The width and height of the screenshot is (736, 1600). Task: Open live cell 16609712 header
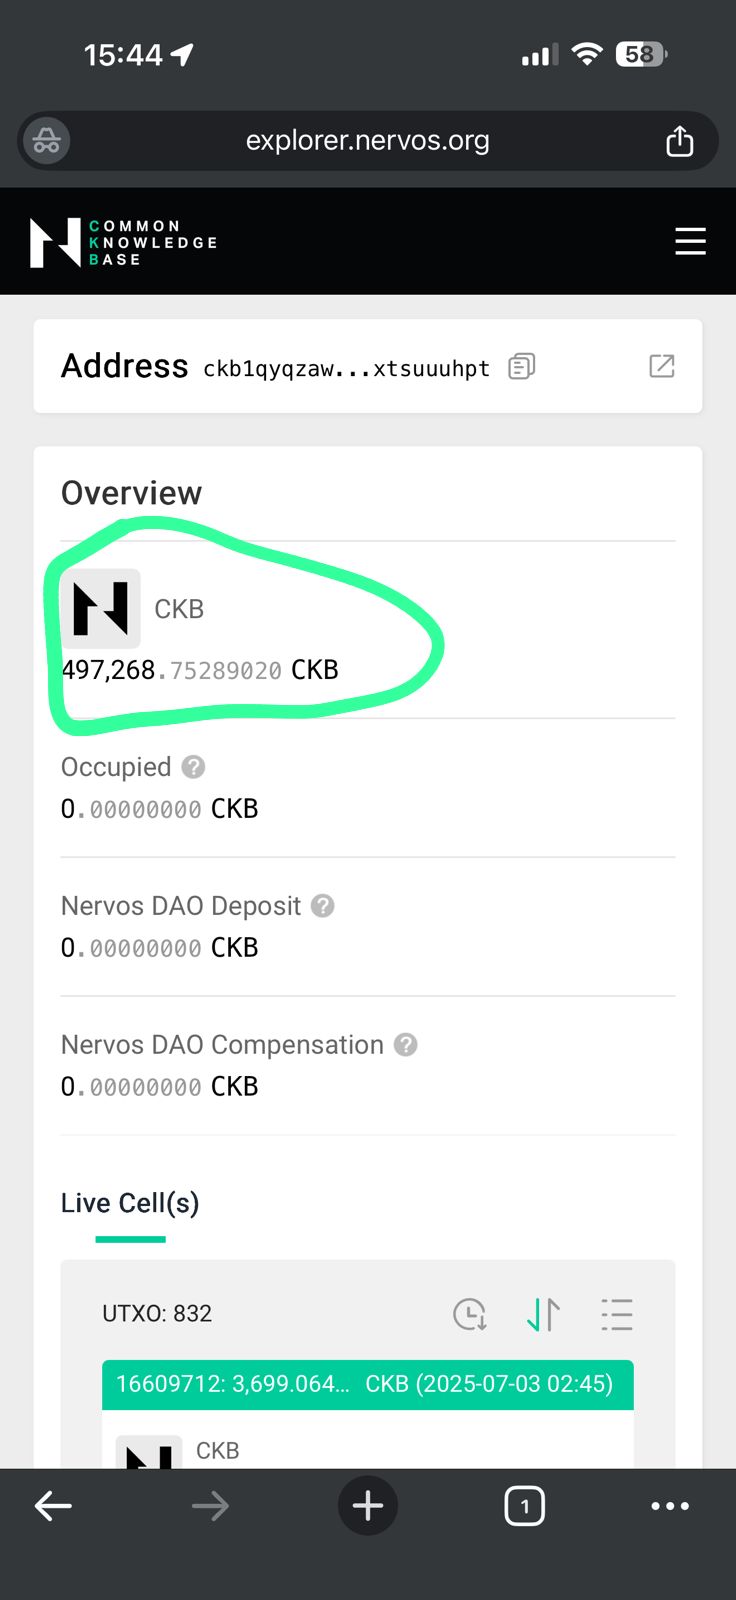pyautogui.click(x=367, y=1384)
